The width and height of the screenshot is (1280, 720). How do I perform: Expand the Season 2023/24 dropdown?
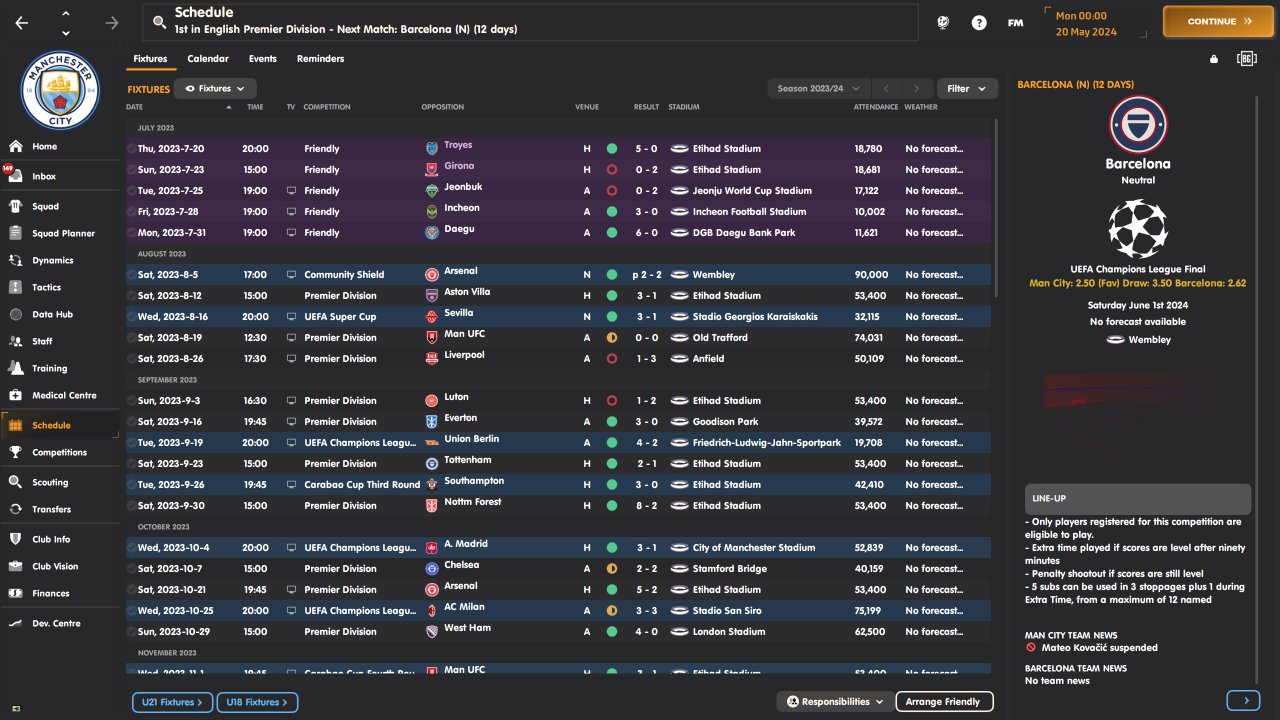pos(819,89)
